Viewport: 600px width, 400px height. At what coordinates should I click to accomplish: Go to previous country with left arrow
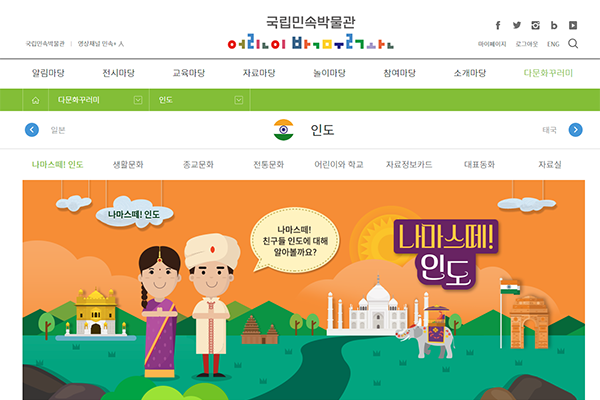(x=32, y=130)
